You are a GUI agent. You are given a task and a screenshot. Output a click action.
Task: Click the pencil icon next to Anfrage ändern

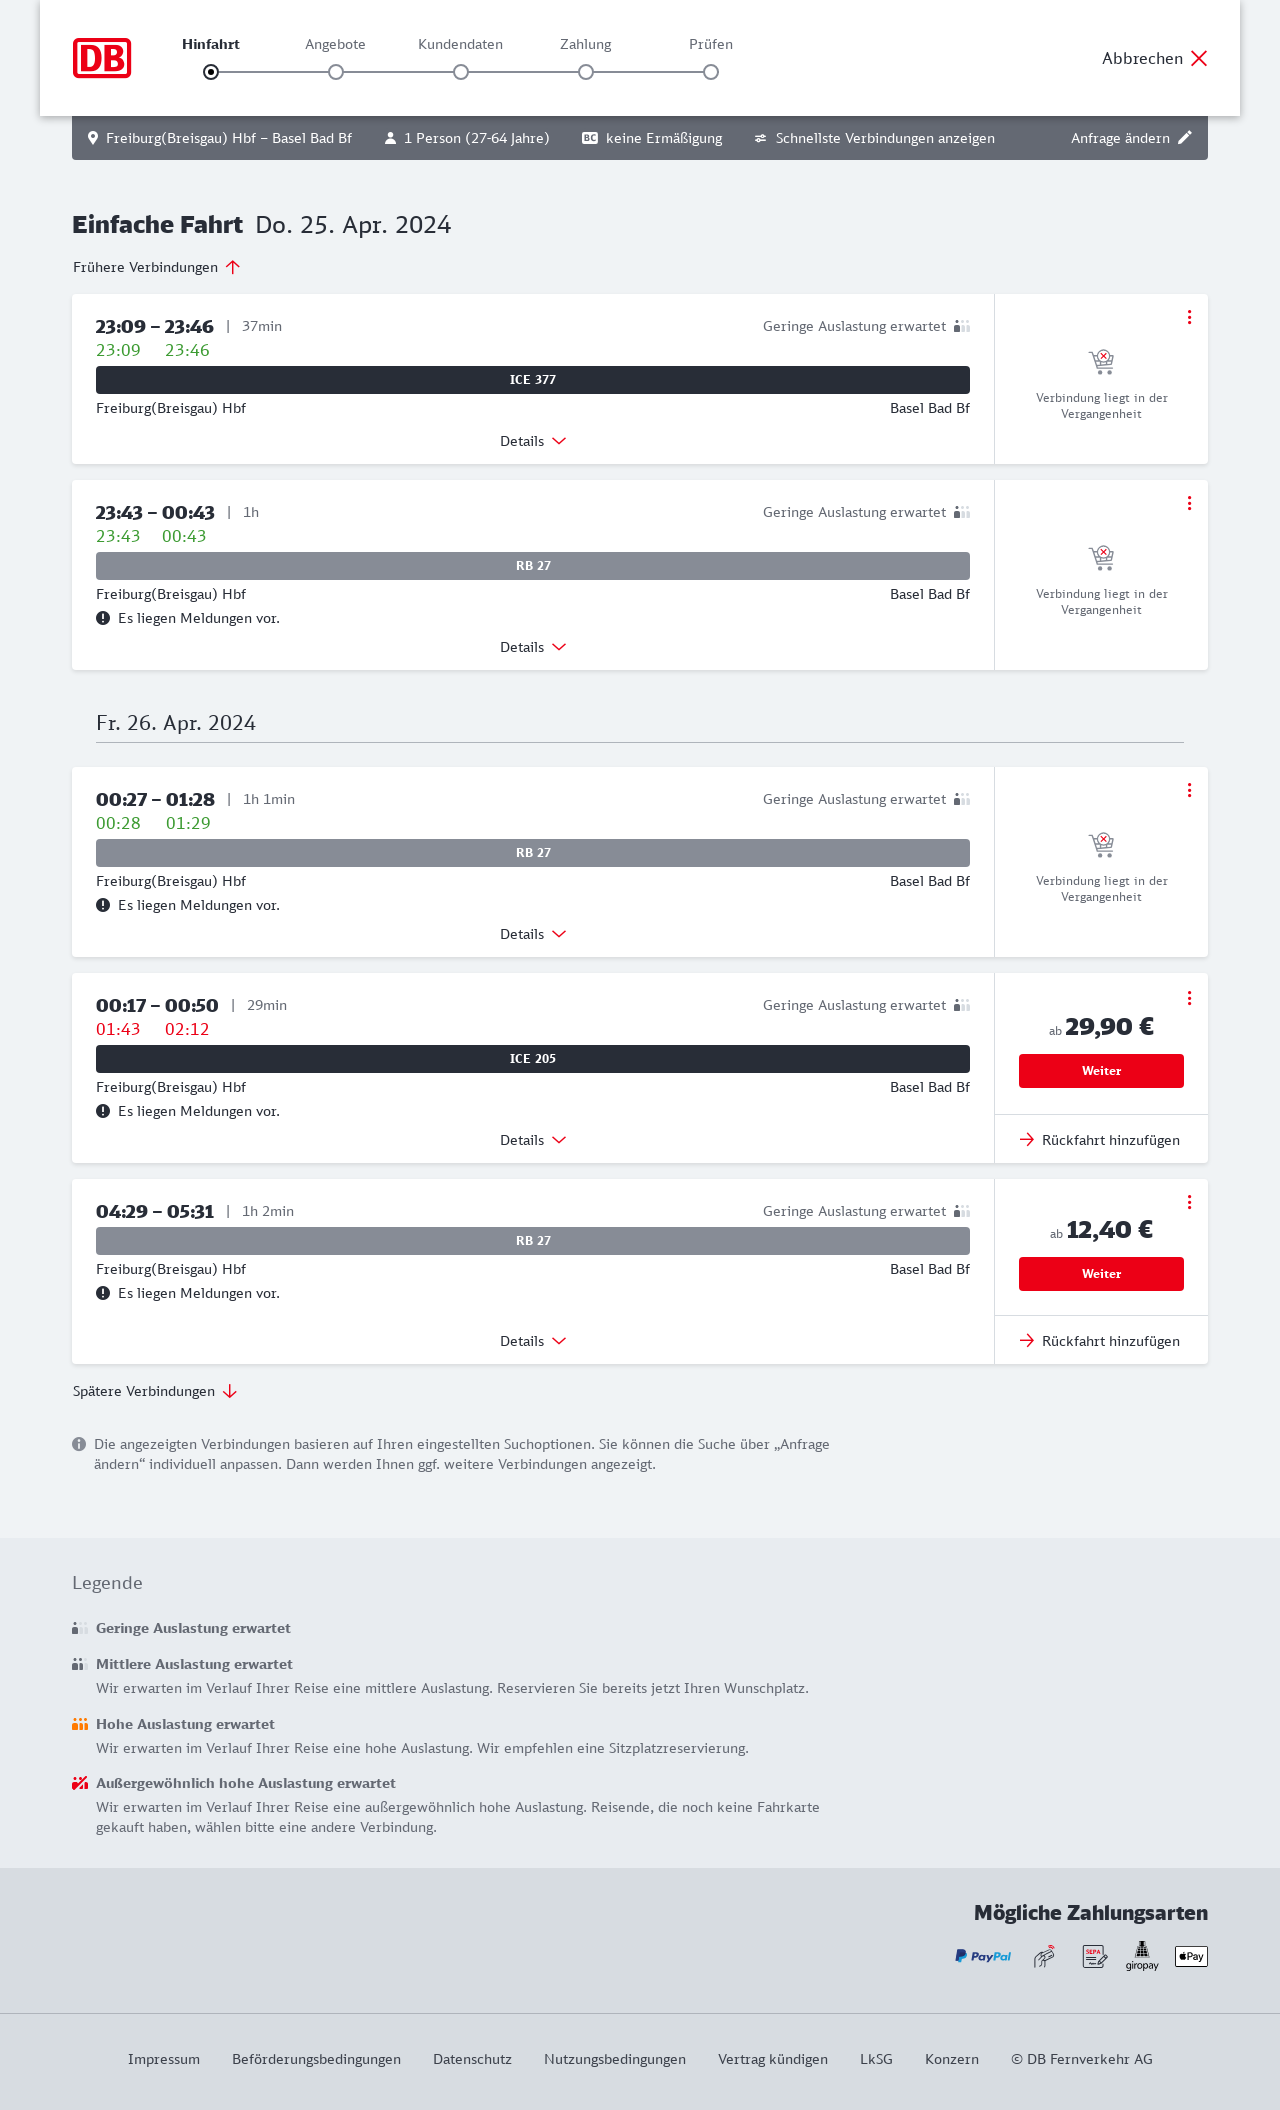1185,138
